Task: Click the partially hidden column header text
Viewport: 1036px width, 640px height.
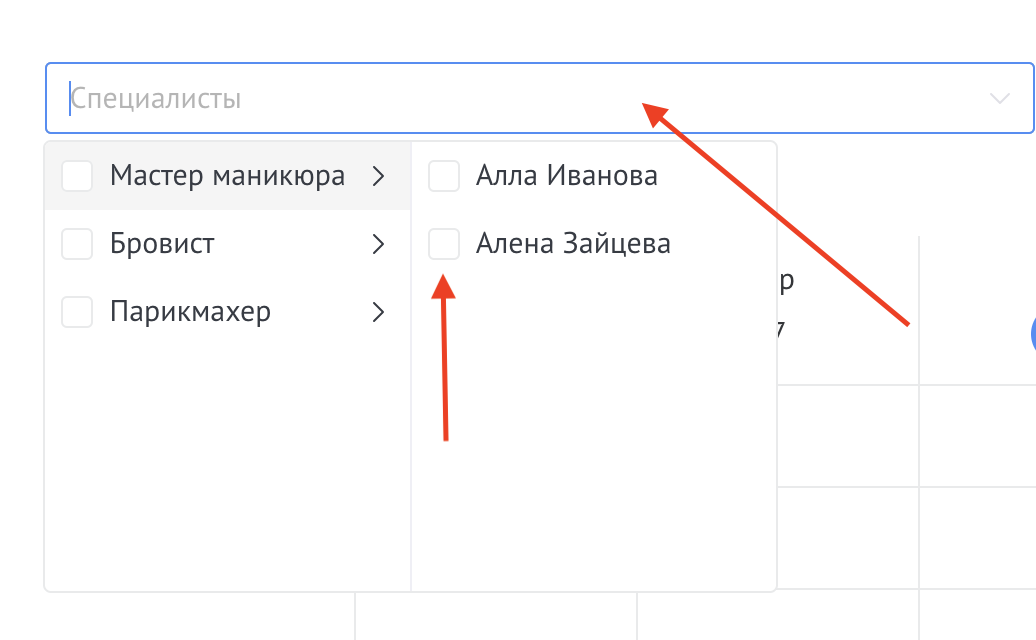Action: click(x=786, y=281)
